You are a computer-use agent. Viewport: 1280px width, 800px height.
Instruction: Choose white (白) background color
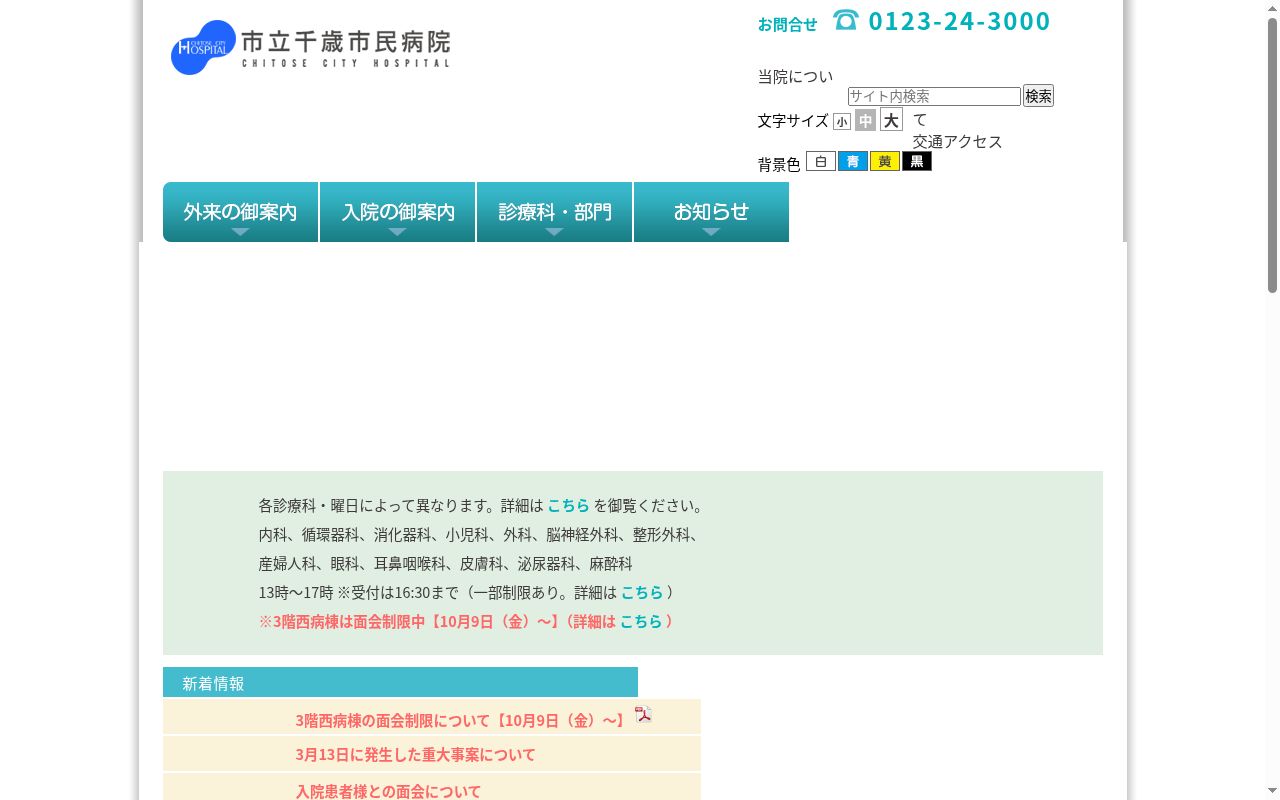tap(821, 161)
